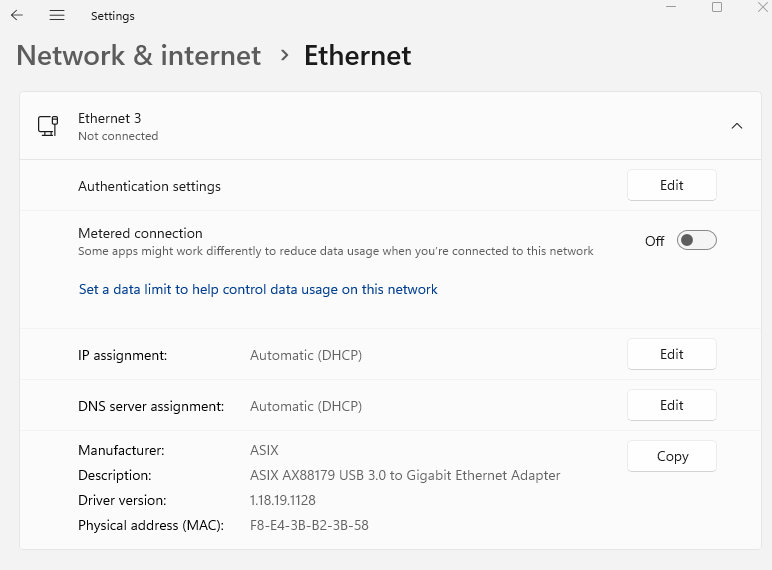
Task: Select the Ethernet breadcrumb heading
Action: pos(357,56)
